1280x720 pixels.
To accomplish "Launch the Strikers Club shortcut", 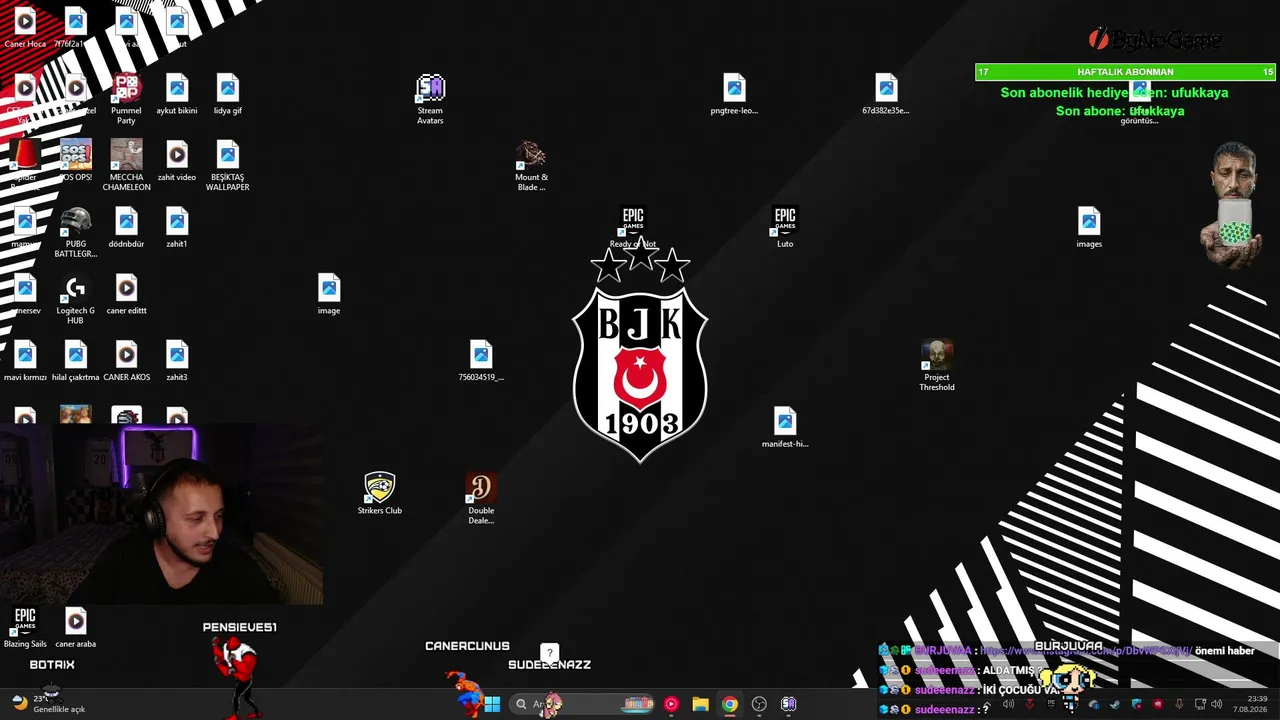I will pyautogui.click(x=380, y=494).
